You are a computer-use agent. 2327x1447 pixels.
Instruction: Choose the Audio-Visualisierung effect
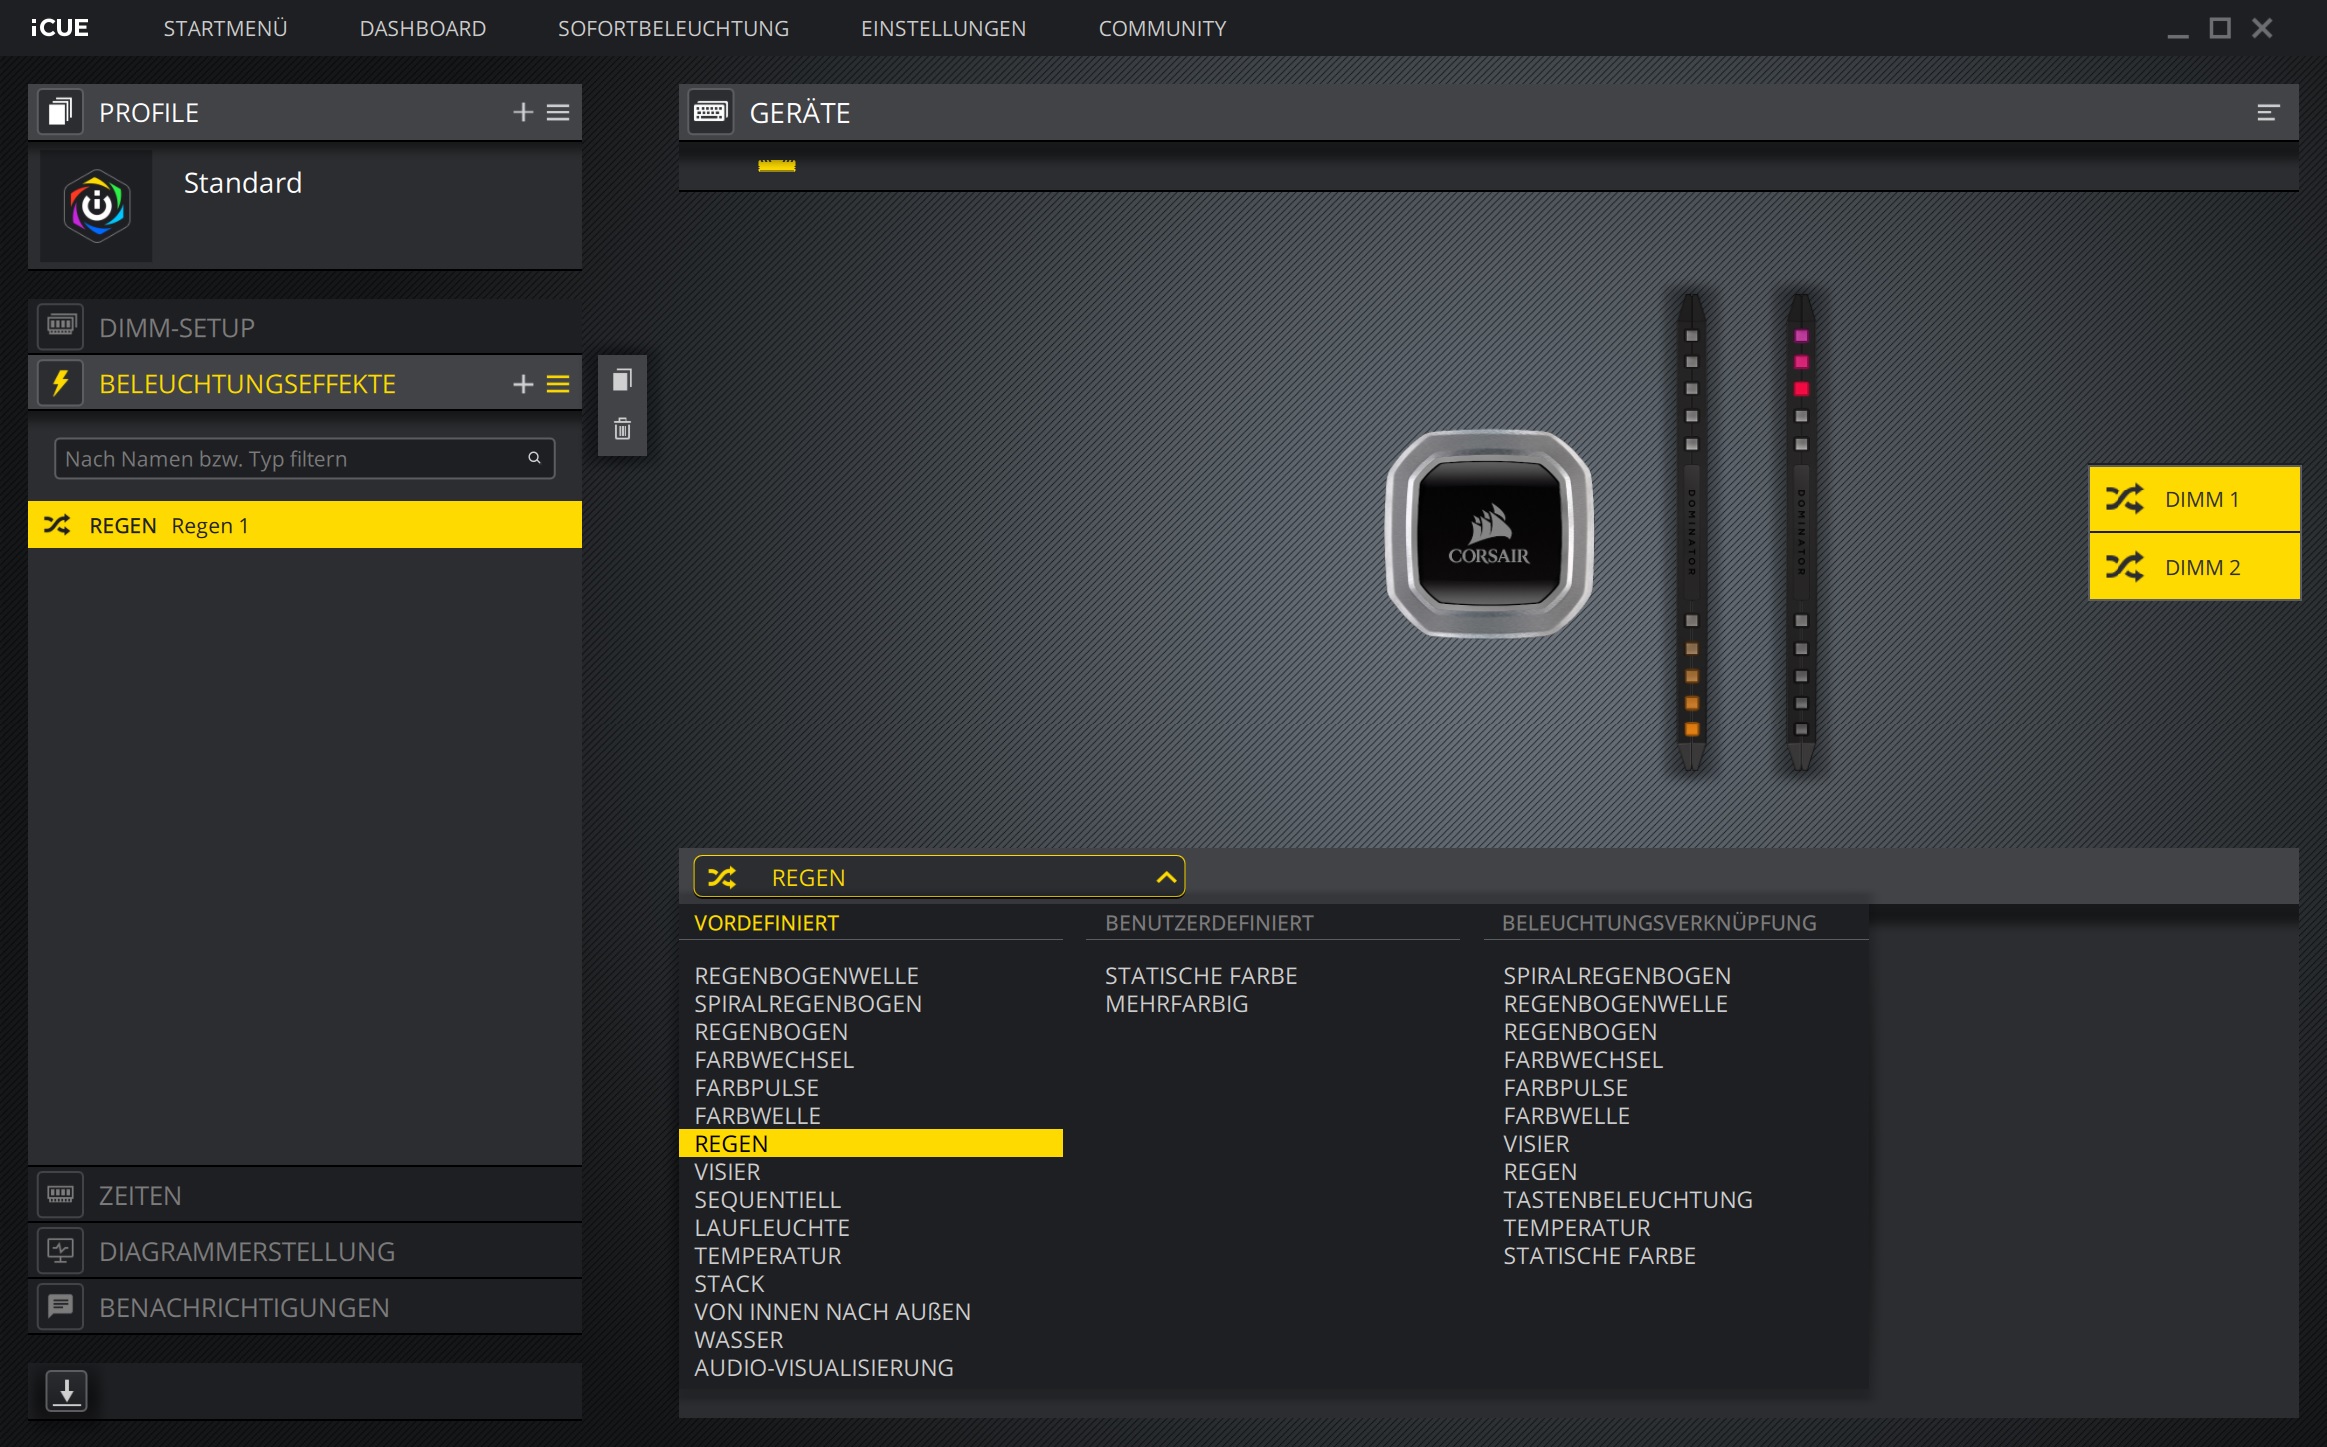pos(823,1367)
